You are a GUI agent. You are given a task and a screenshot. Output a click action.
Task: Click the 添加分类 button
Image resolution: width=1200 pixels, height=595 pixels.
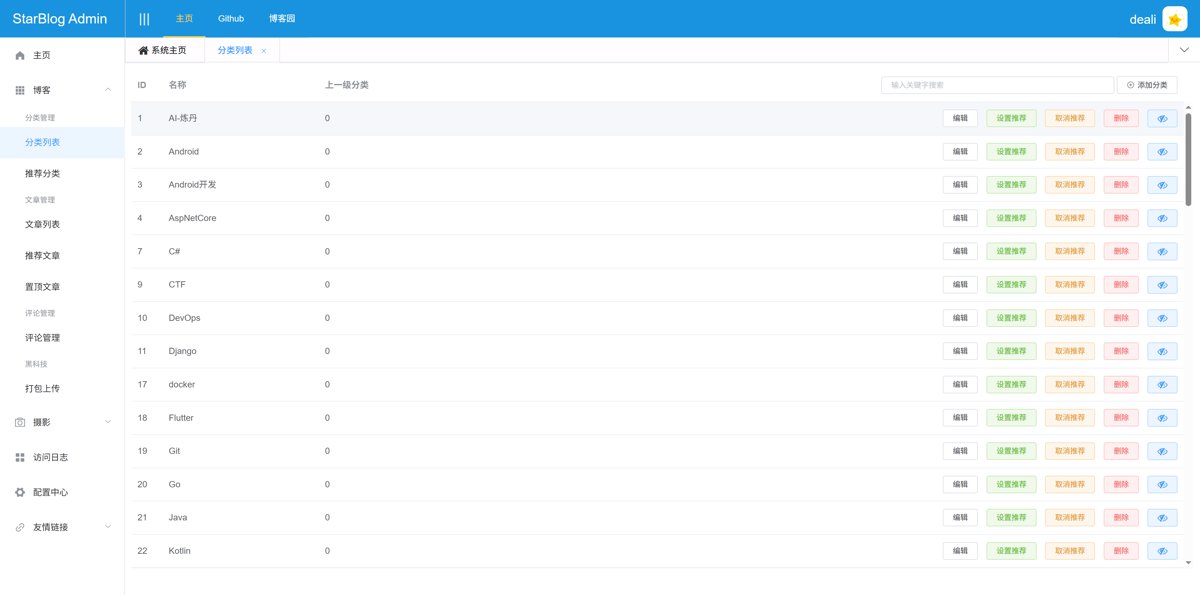pyautogui.click(x=1147, y=85)
